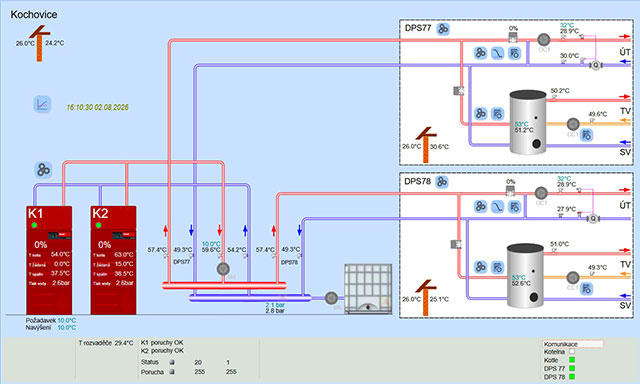
Task: Click the date and time 16:10:30 02.08.2026
Action: tap(98, 107)
